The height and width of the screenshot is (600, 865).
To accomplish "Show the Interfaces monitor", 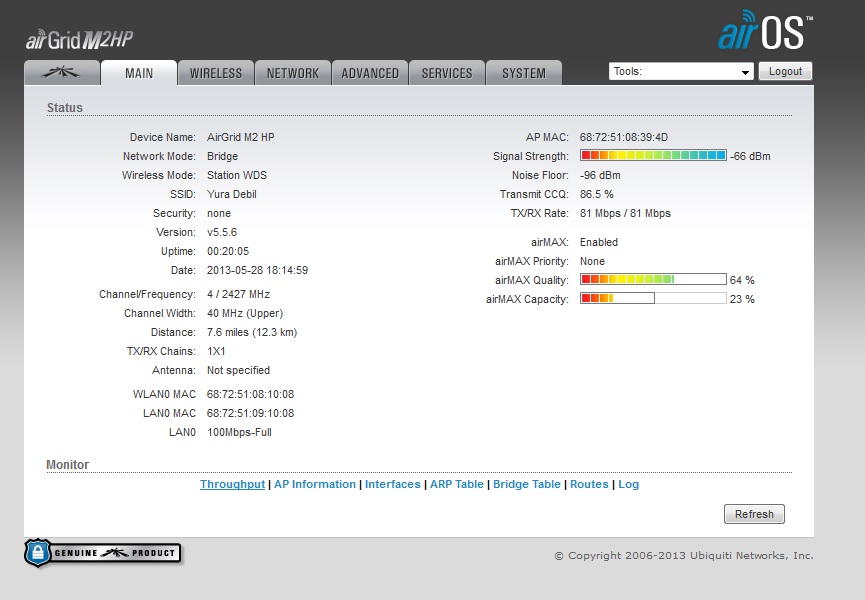I will coord(393,484).
